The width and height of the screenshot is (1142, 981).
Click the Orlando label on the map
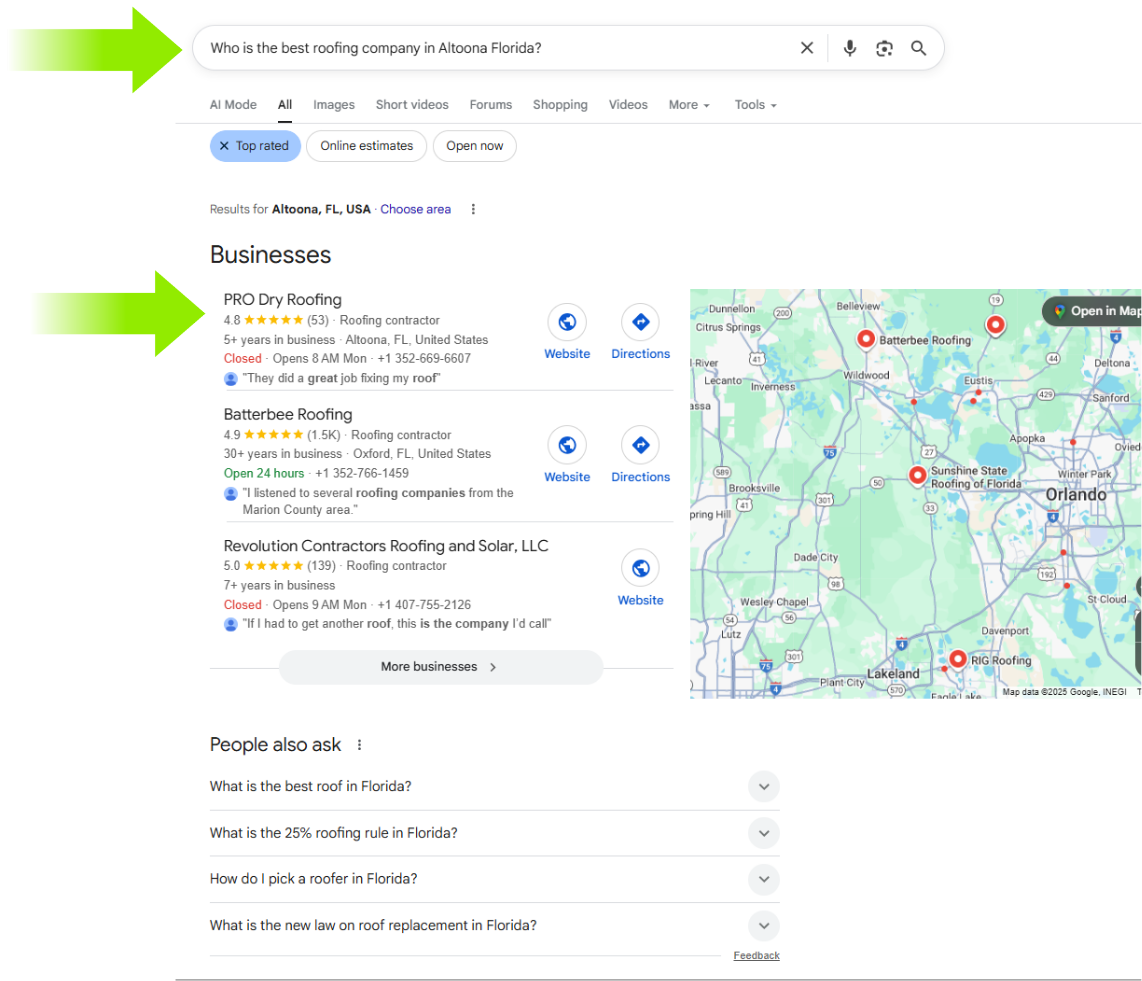pos(1076,495)
